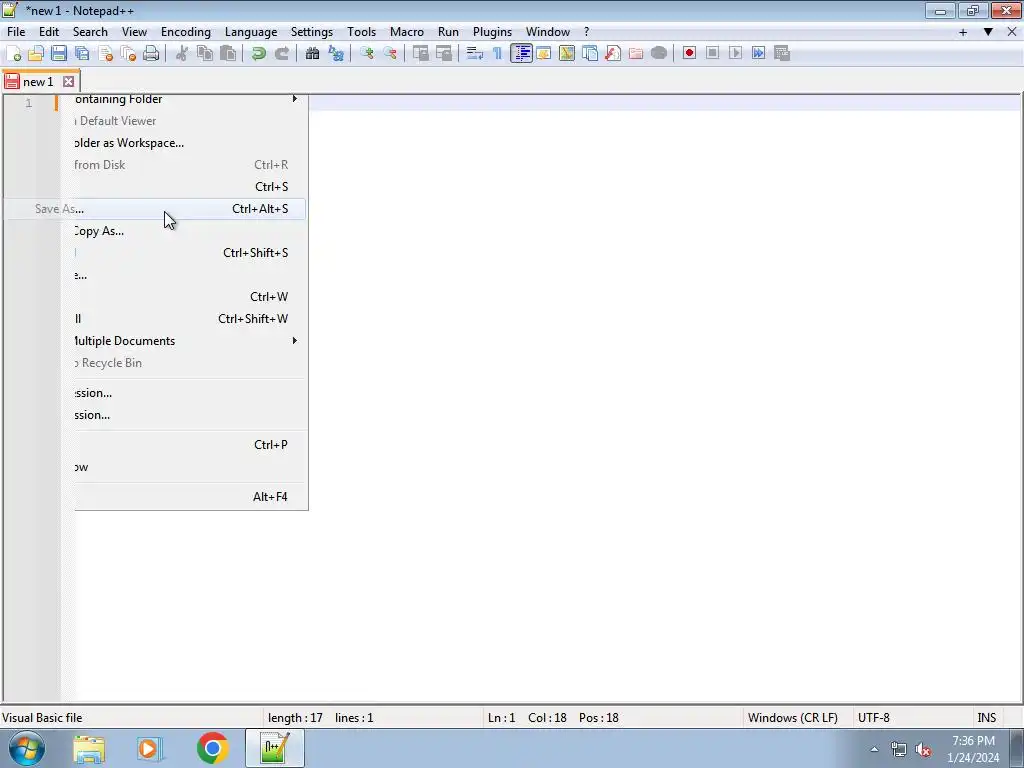Open the View menu
This screenshot has height=768, width=1024.
(x=134, y=32)
